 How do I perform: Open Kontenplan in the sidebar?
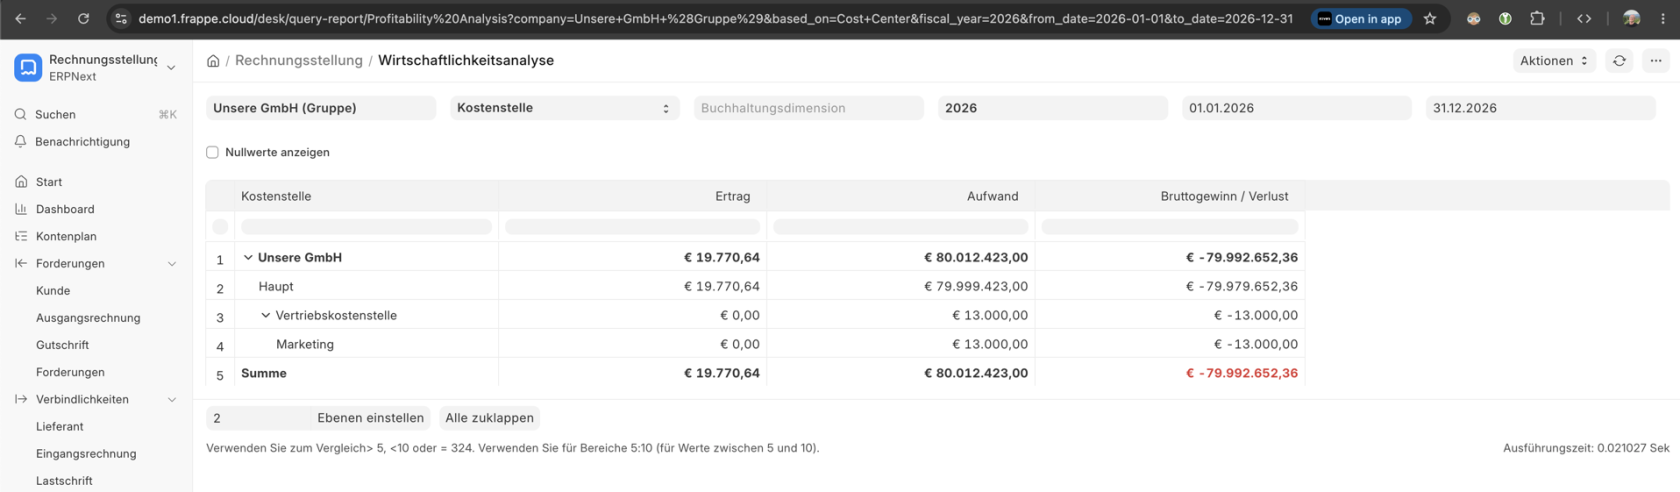point(66,237)
